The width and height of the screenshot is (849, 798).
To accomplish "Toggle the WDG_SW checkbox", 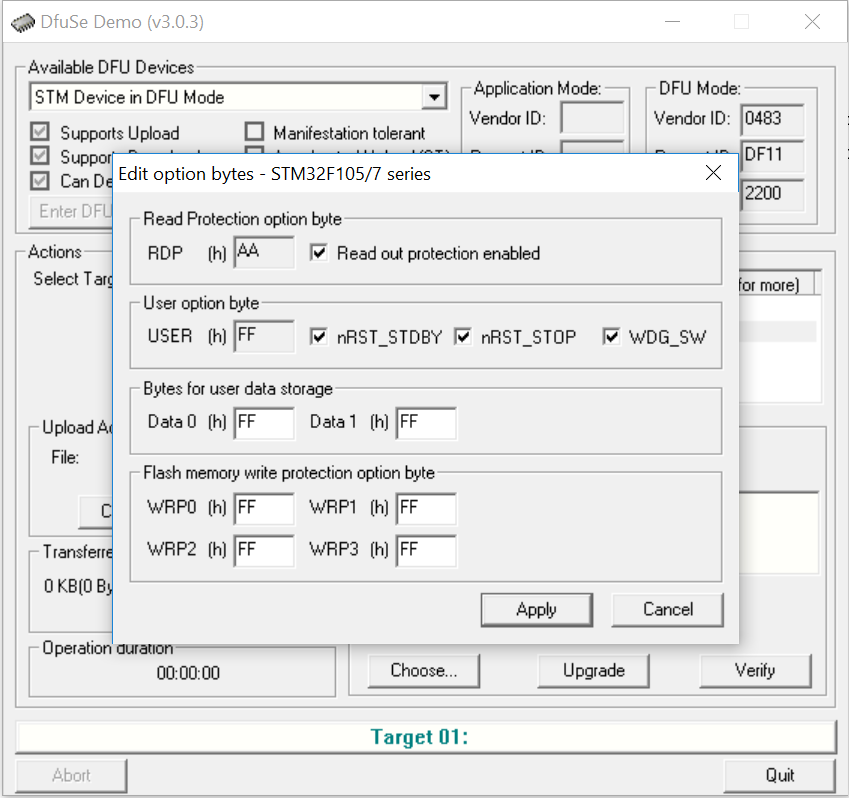I will click(611, 337).
